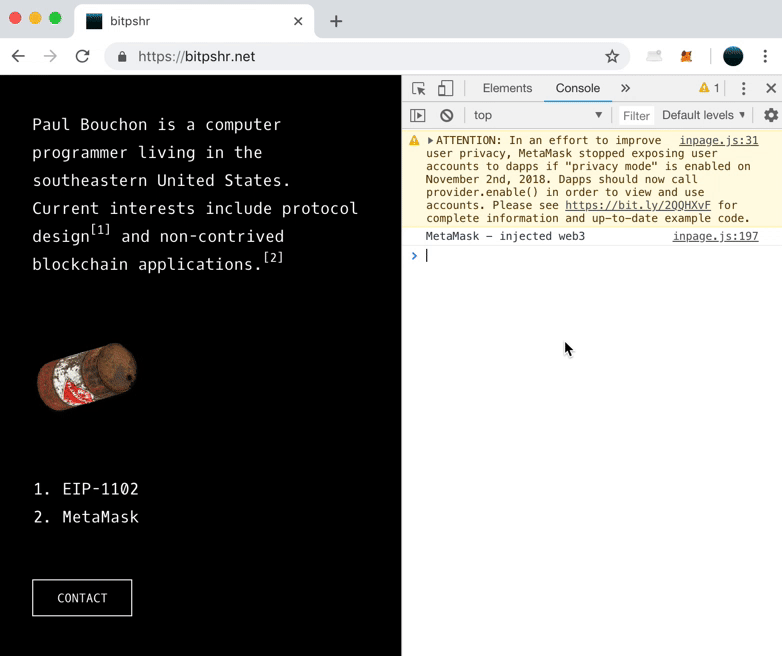Close the DevTools panel
This screenshot has width=782, height=656.
pos(771,88)
